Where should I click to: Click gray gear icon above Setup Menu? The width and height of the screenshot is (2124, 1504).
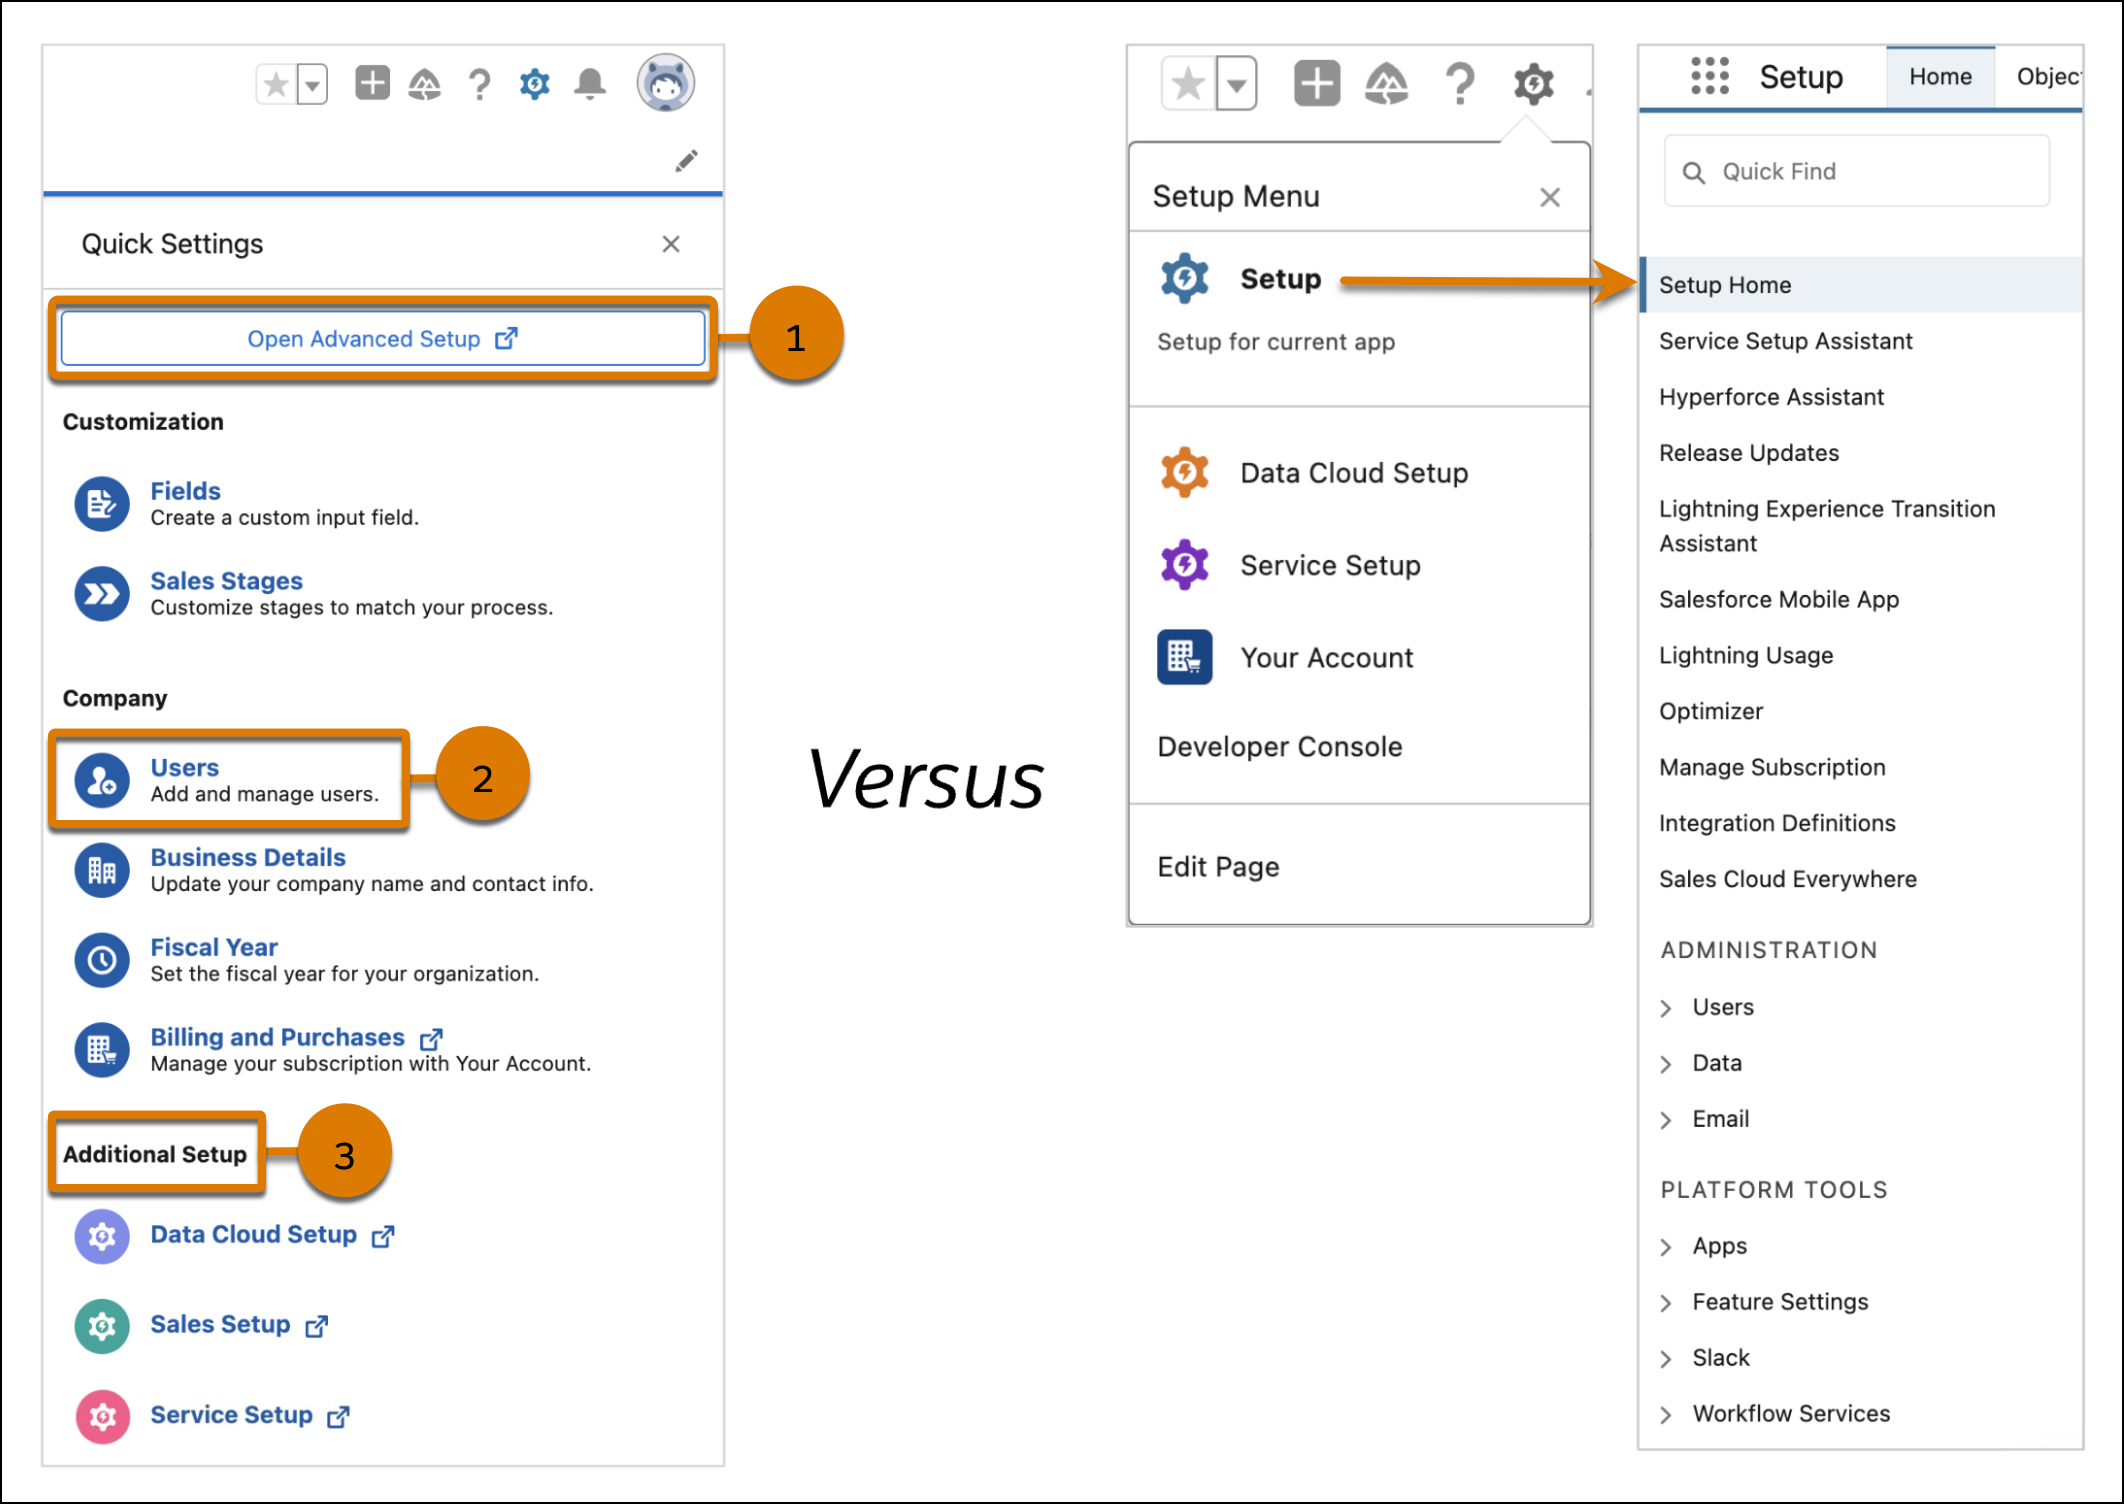coord(1533,84)
